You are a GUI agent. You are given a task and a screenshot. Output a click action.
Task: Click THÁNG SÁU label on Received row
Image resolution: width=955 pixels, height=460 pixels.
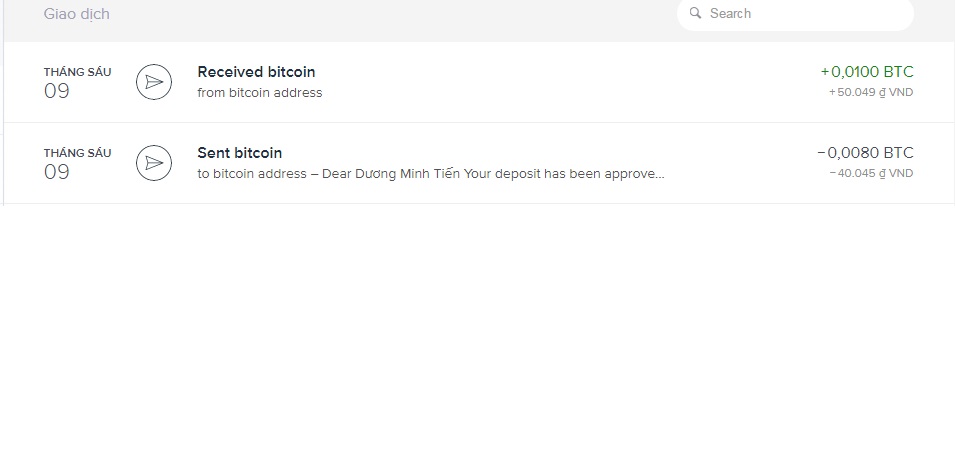tap(77, 72)
